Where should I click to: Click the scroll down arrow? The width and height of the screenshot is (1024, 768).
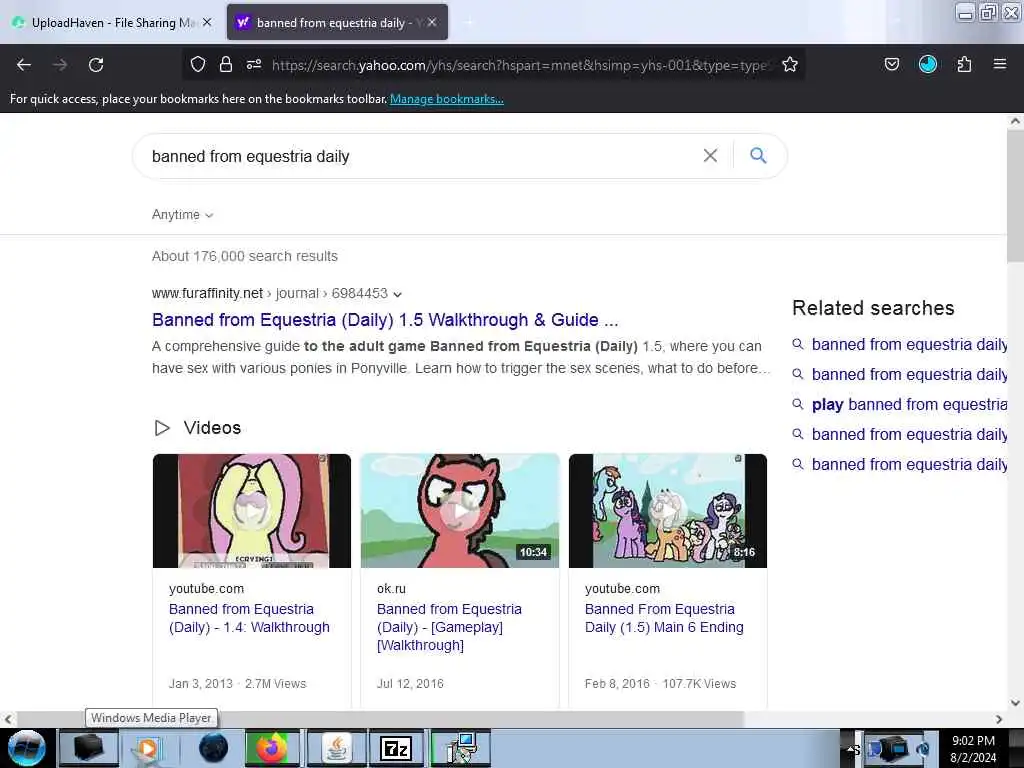point(1015,703)
